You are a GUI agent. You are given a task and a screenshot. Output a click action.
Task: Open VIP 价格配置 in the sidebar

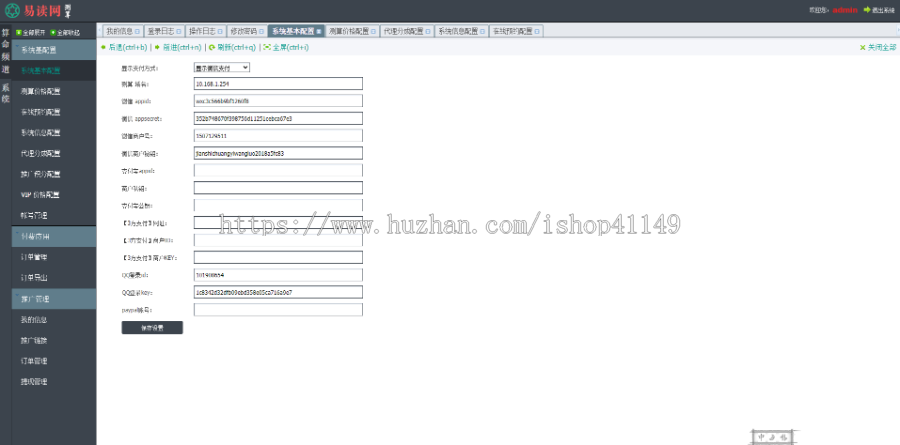pos(54,195)
